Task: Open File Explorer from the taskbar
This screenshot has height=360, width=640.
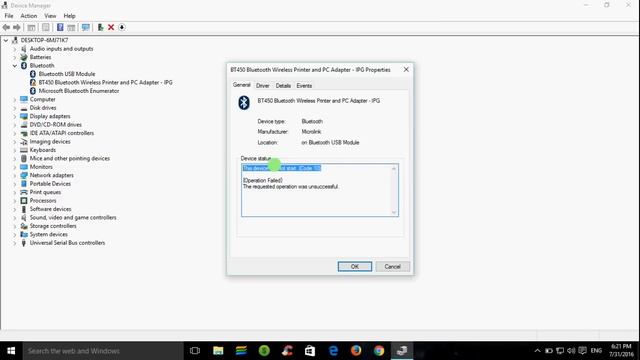Action: pyautogui.click(x=218, y=351)
